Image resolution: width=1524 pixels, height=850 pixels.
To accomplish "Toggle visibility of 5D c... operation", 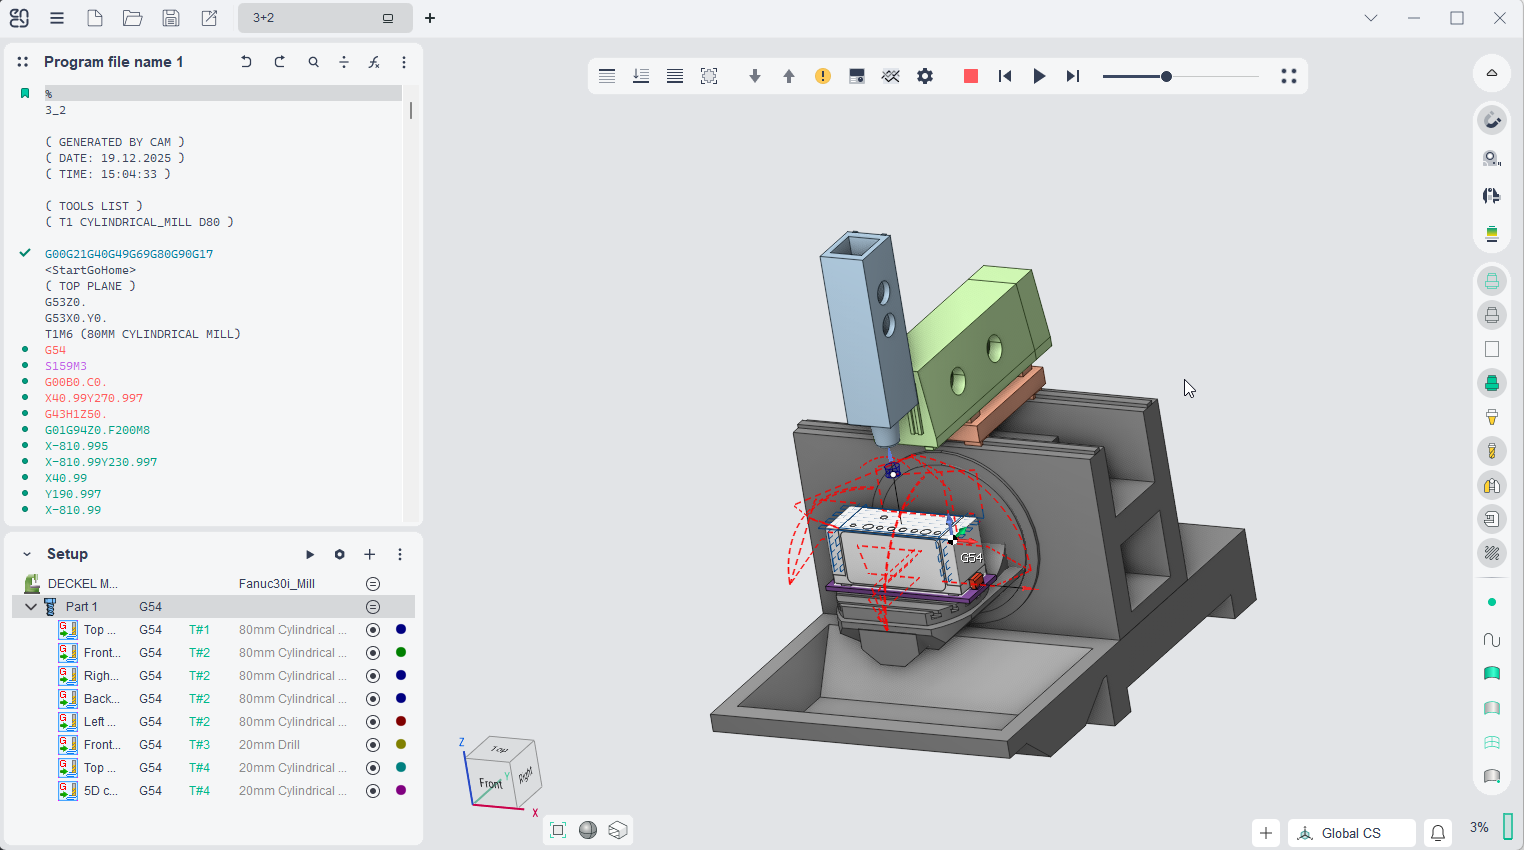I will point(373,791).
